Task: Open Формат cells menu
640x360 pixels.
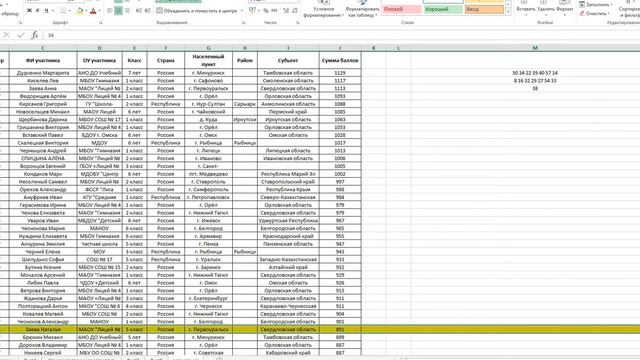Action: coord(564,9)
